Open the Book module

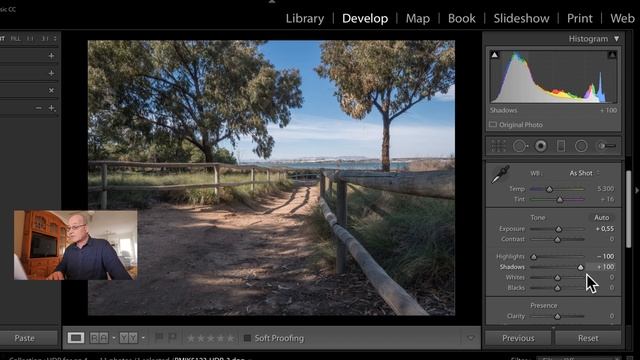(x=462, y=18)
